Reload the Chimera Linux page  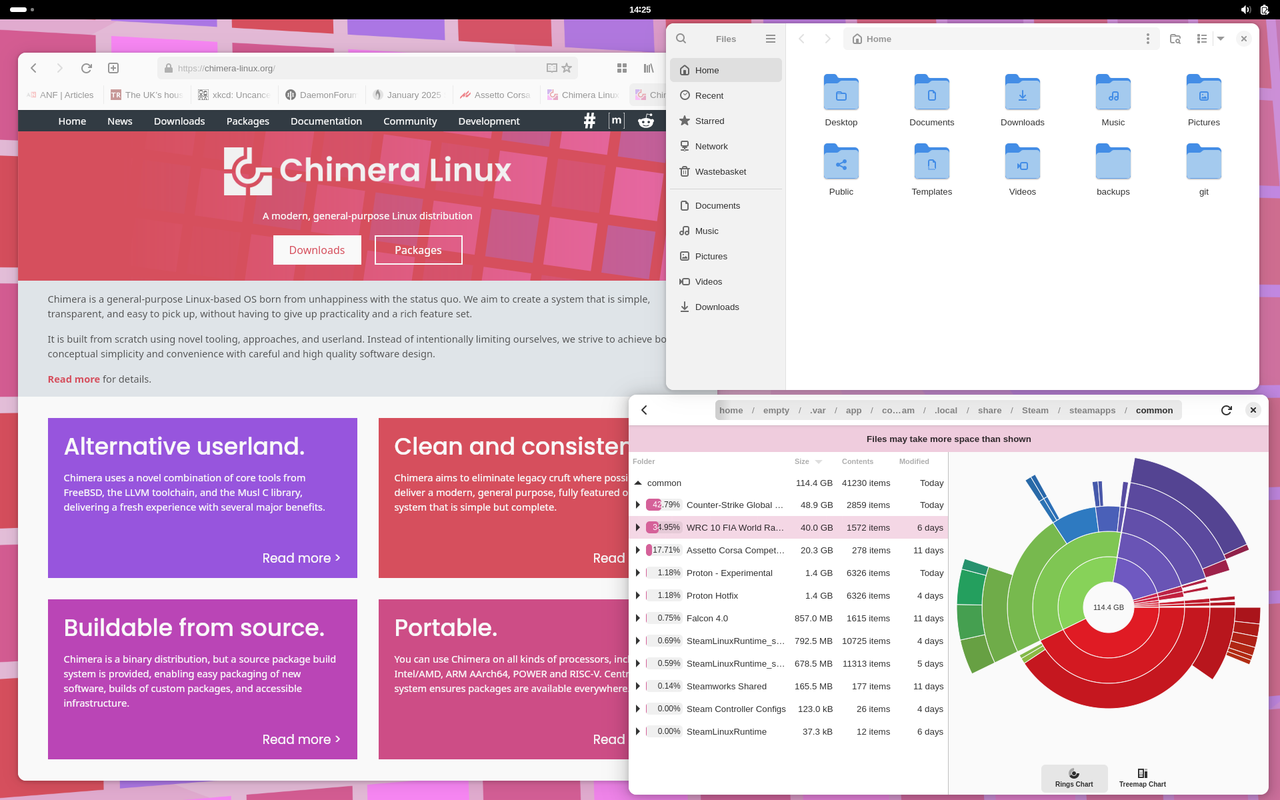(87, 68)
